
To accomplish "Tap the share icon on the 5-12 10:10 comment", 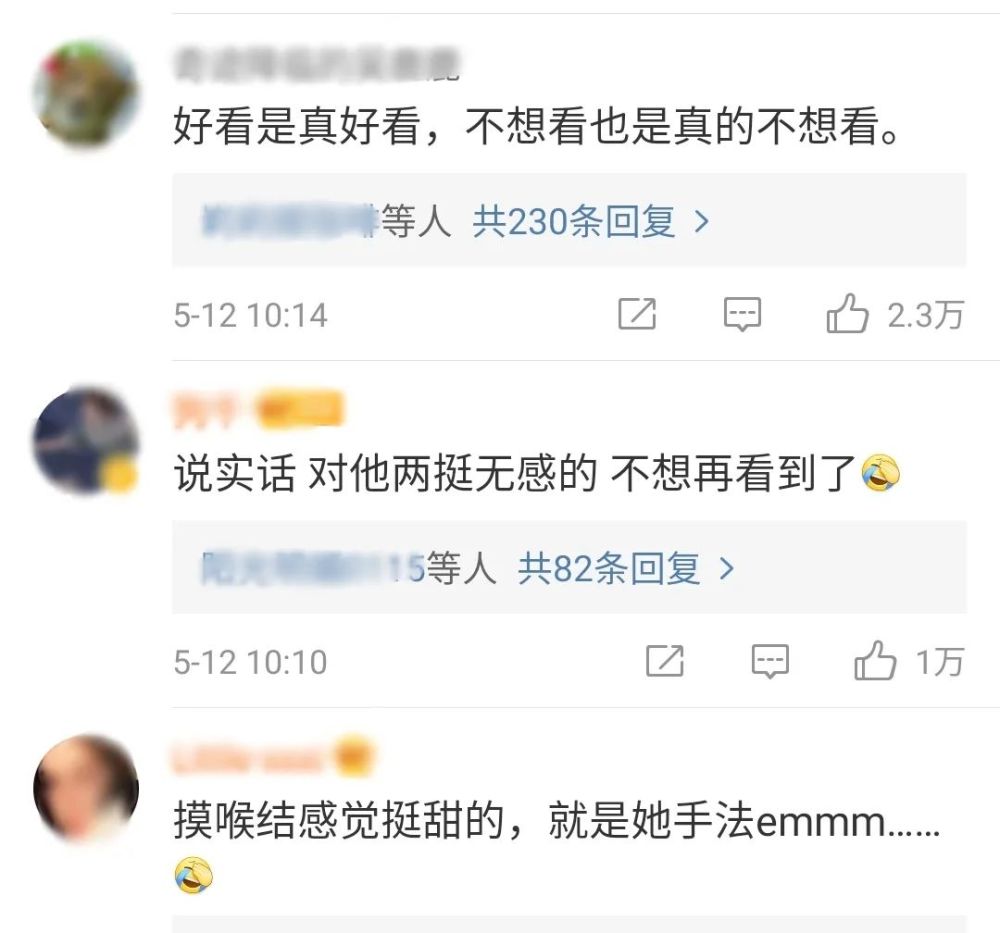I will pyautogui.click(x=665, y=661).
